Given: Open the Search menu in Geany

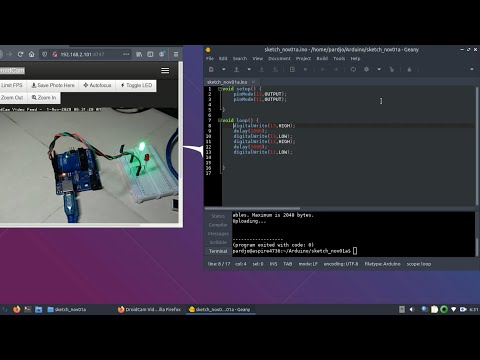Looking at the screenshot, I should pyautogui.click(x=240, y=58).
